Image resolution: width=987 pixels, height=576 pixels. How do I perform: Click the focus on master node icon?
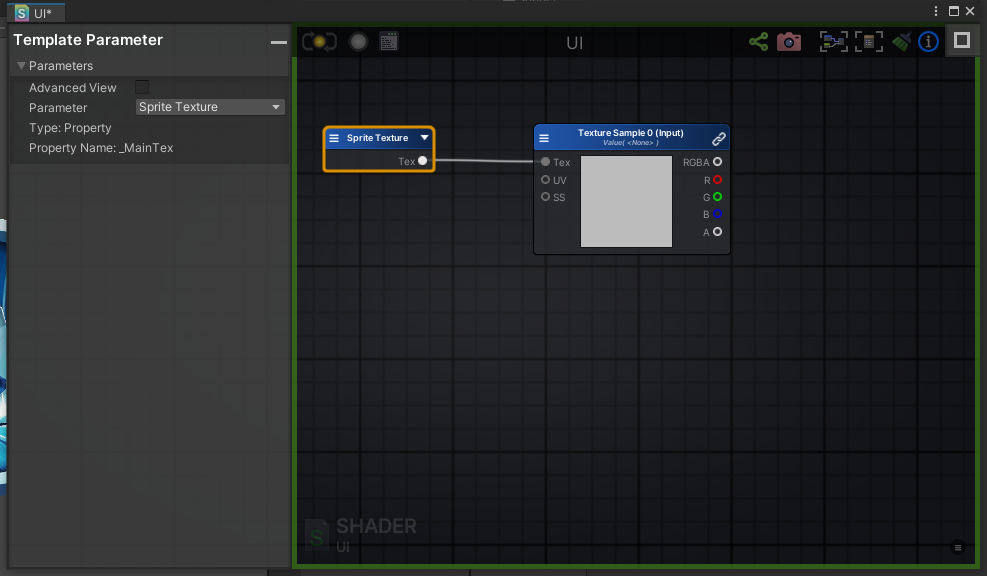(869, 42)
